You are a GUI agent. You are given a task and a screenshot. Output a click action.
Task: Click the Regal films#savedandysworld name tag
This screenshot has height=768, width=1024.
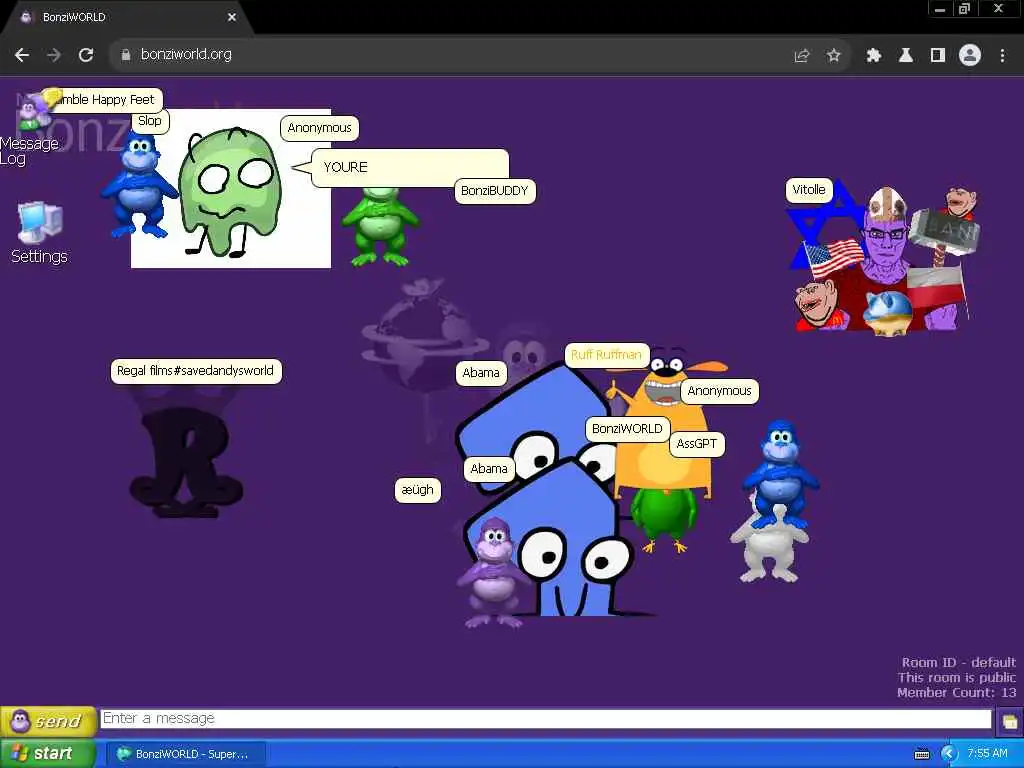click(195, 371)
